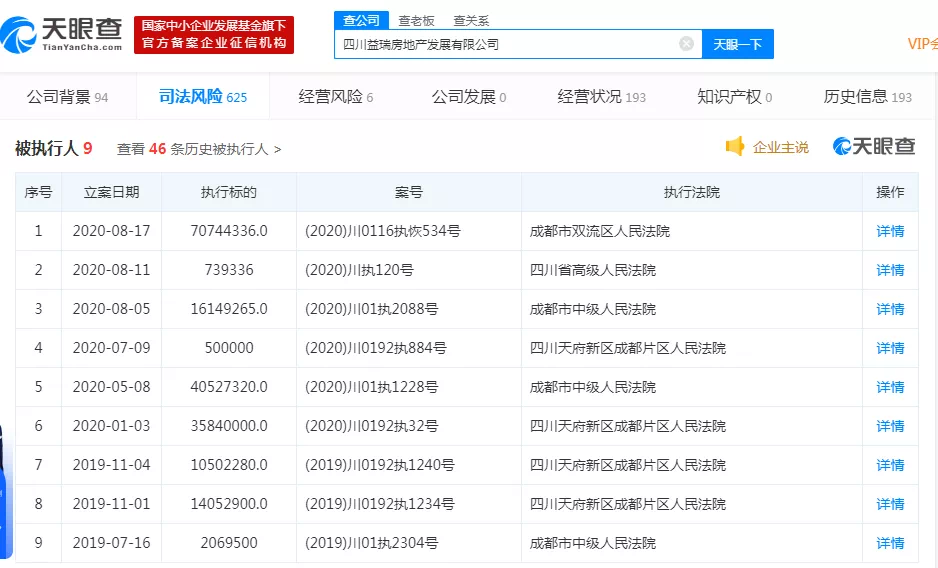Click case number (2019)川01执2304号
Screen dimensions: 938x568
pyautogui.click(x=371, y=543)
